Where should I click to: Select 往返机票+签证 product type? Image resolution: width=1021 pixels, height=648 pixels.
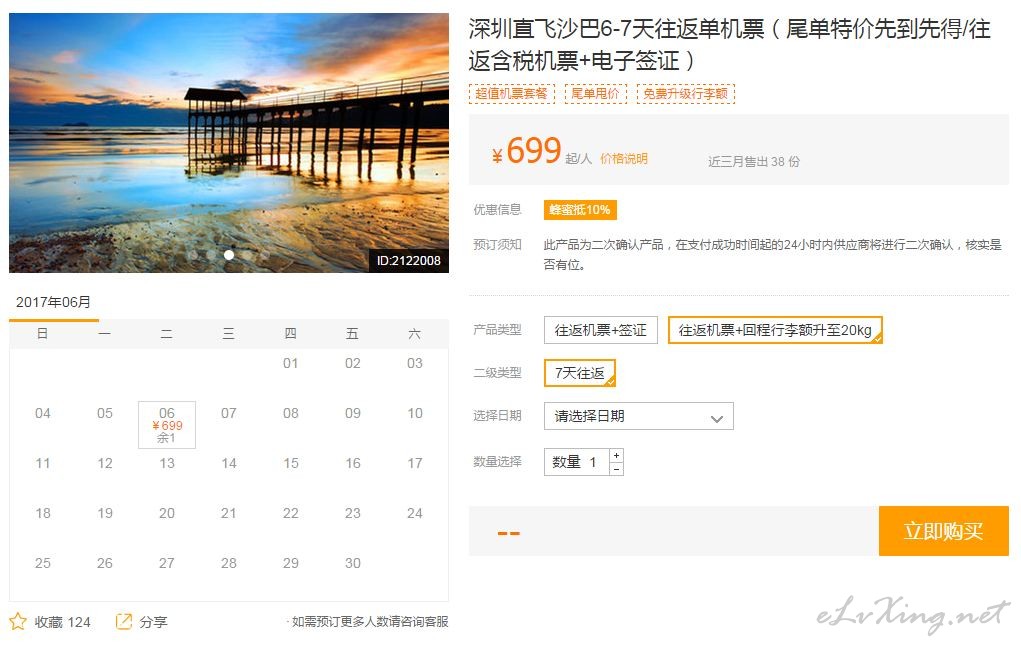600,330
